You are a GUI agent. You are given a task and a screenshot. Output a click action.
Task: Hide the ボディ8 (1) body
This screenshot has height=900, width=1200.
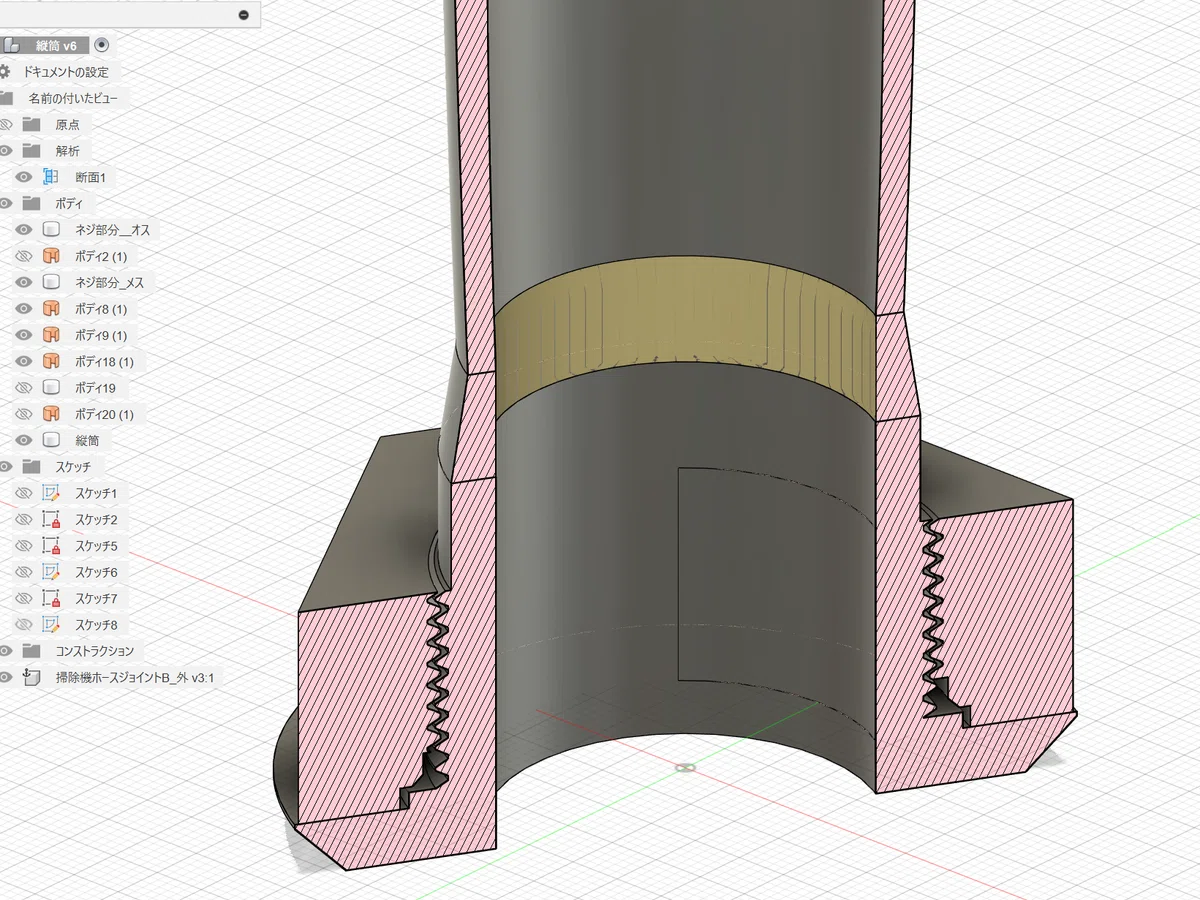(x=25, y=308)
